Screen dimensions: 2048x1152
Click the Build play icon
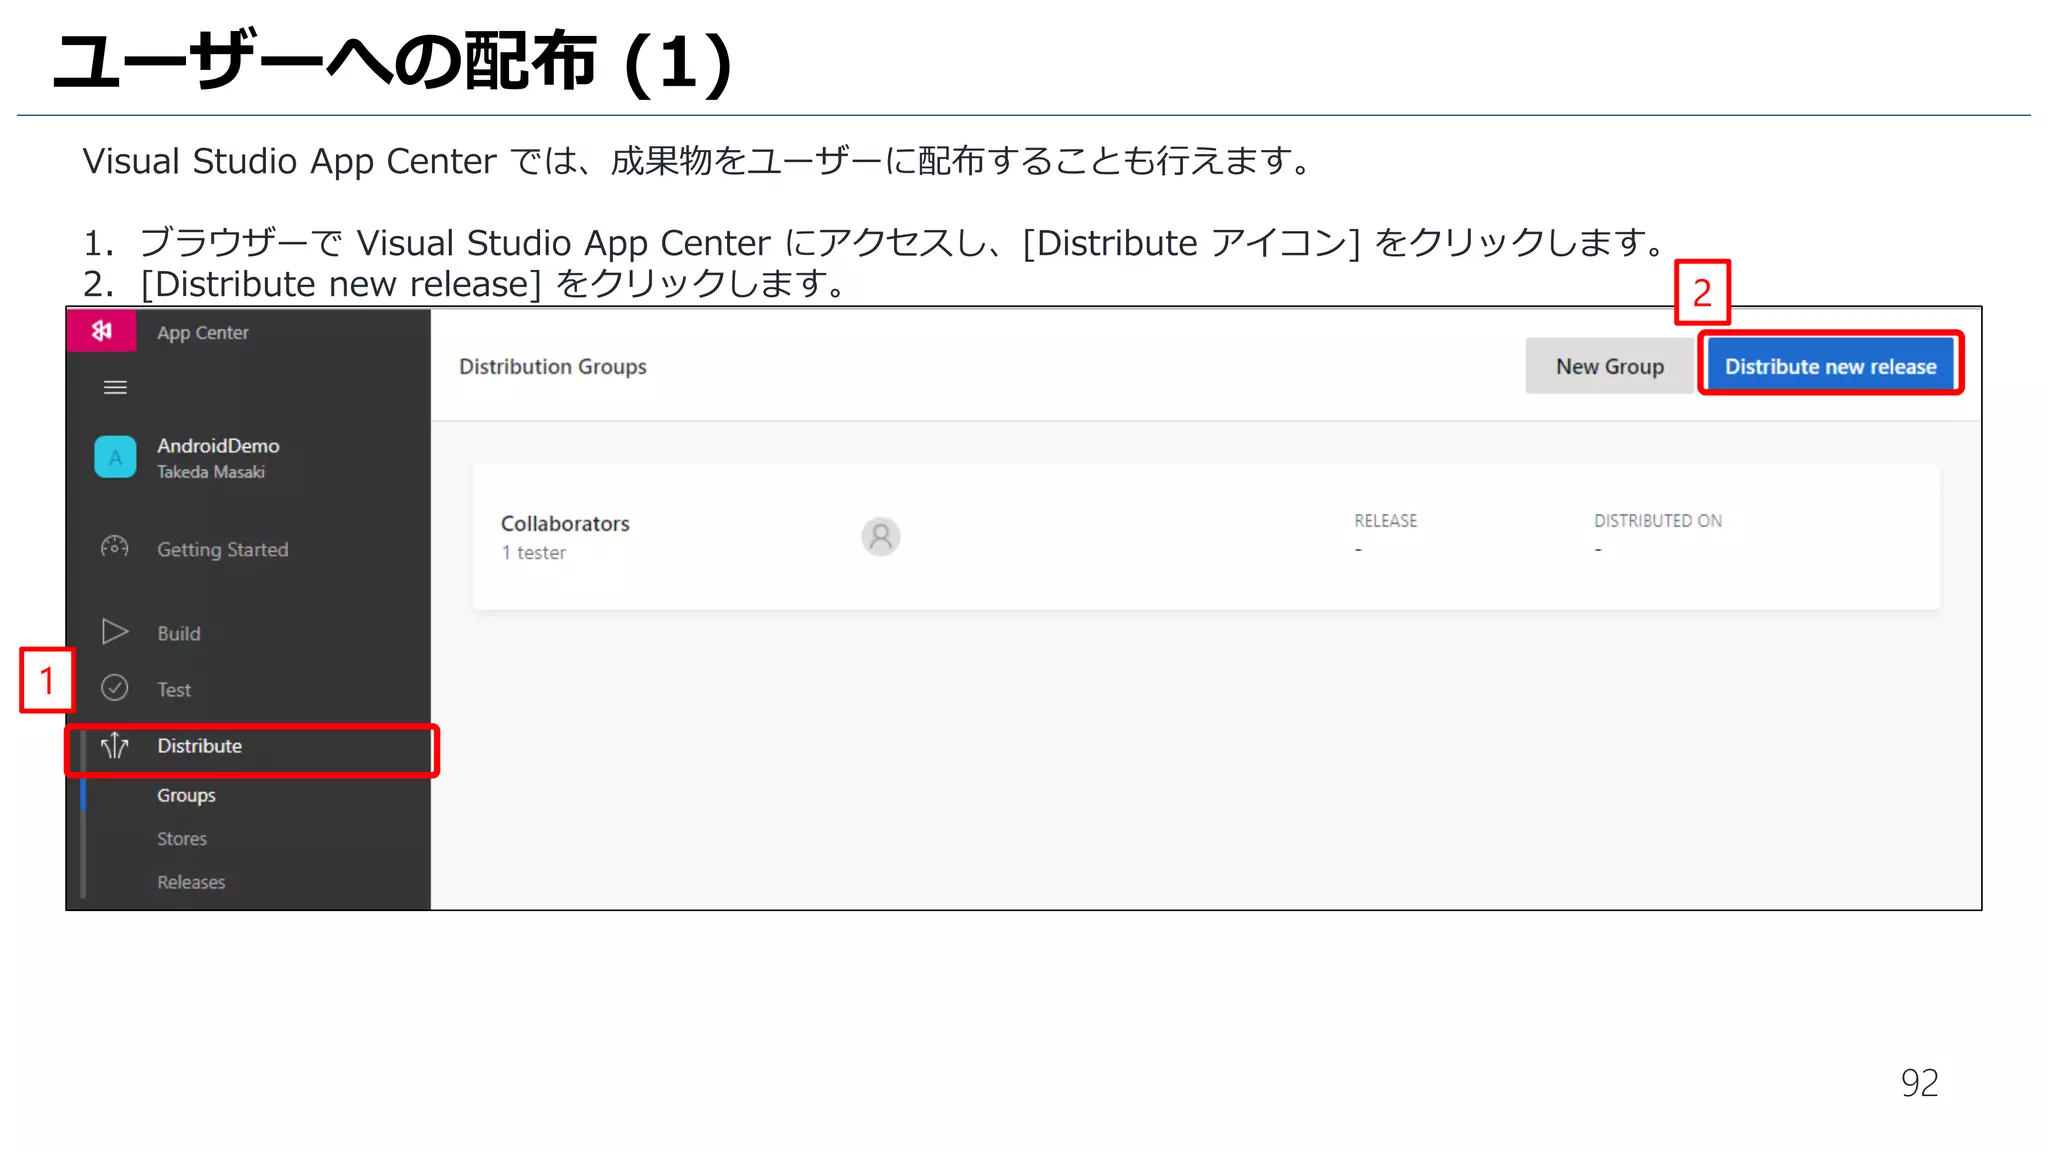click(115, 632)
